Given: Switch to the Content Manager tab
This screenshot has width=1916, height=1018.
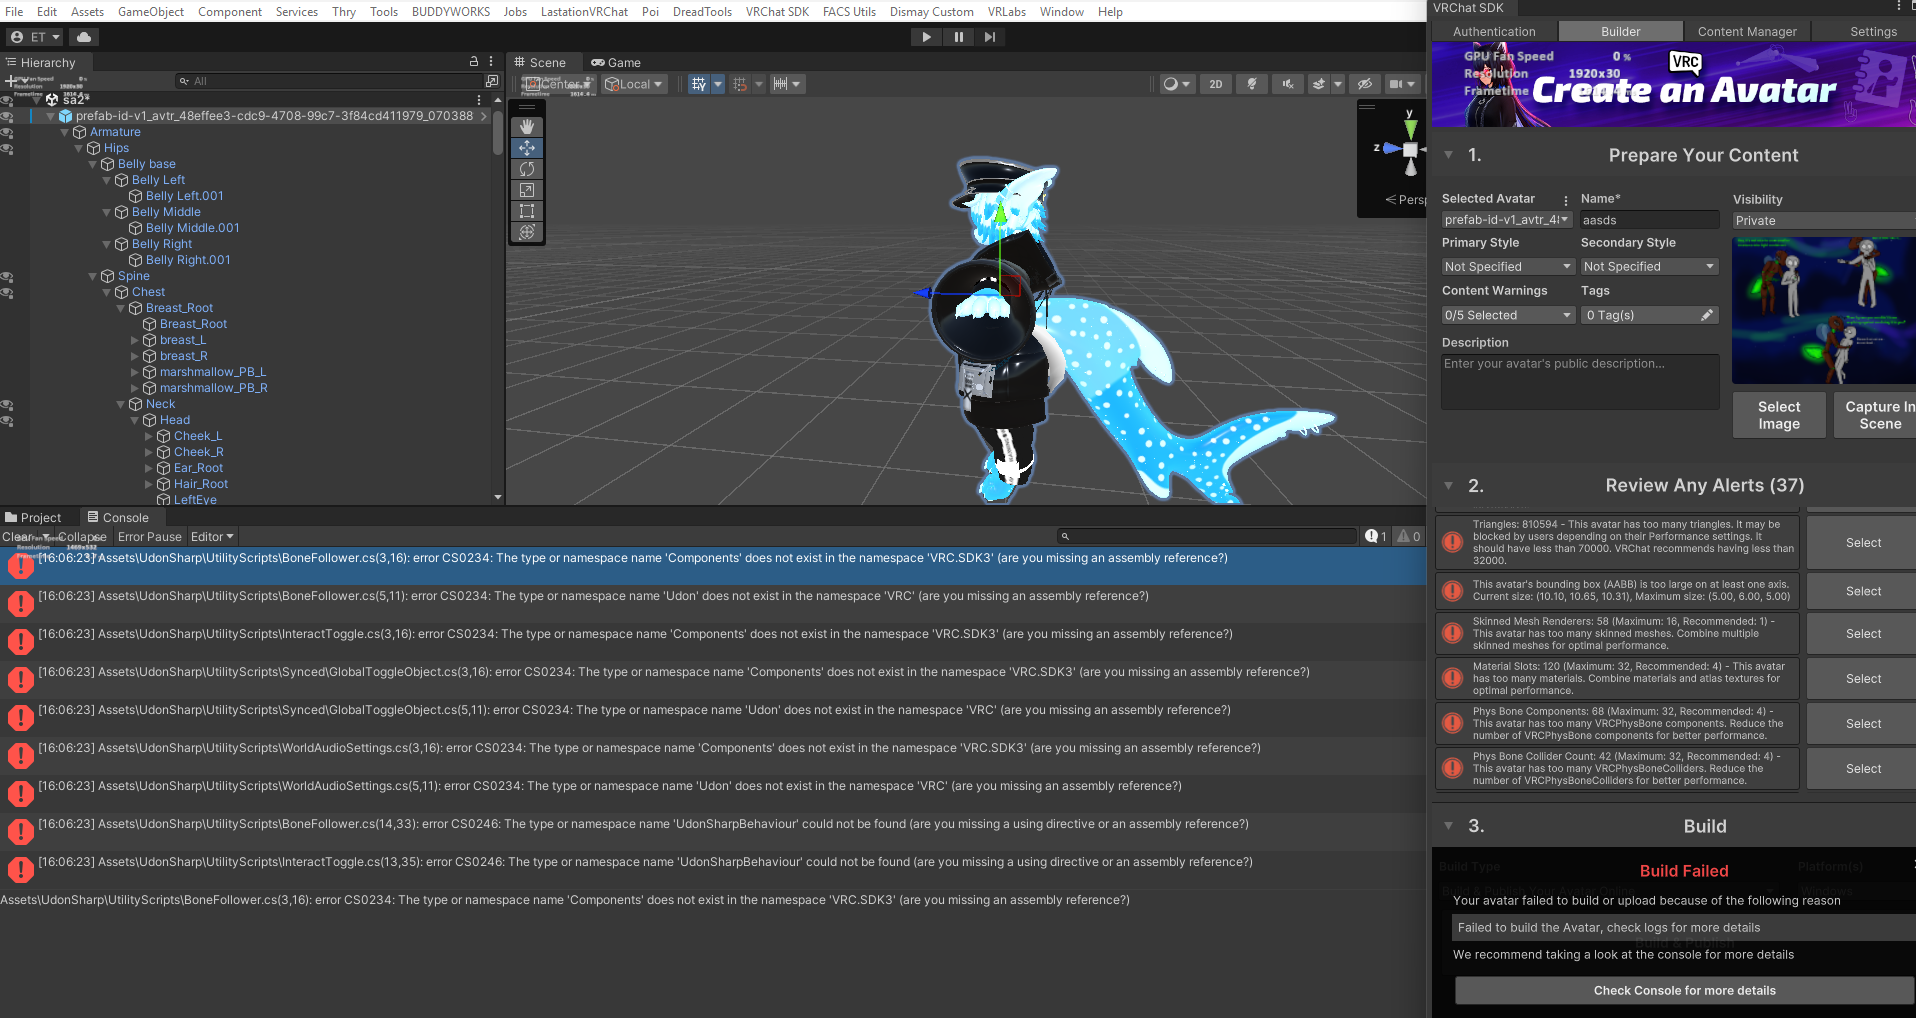Looking at the screenshot, I should point(1747,32).
